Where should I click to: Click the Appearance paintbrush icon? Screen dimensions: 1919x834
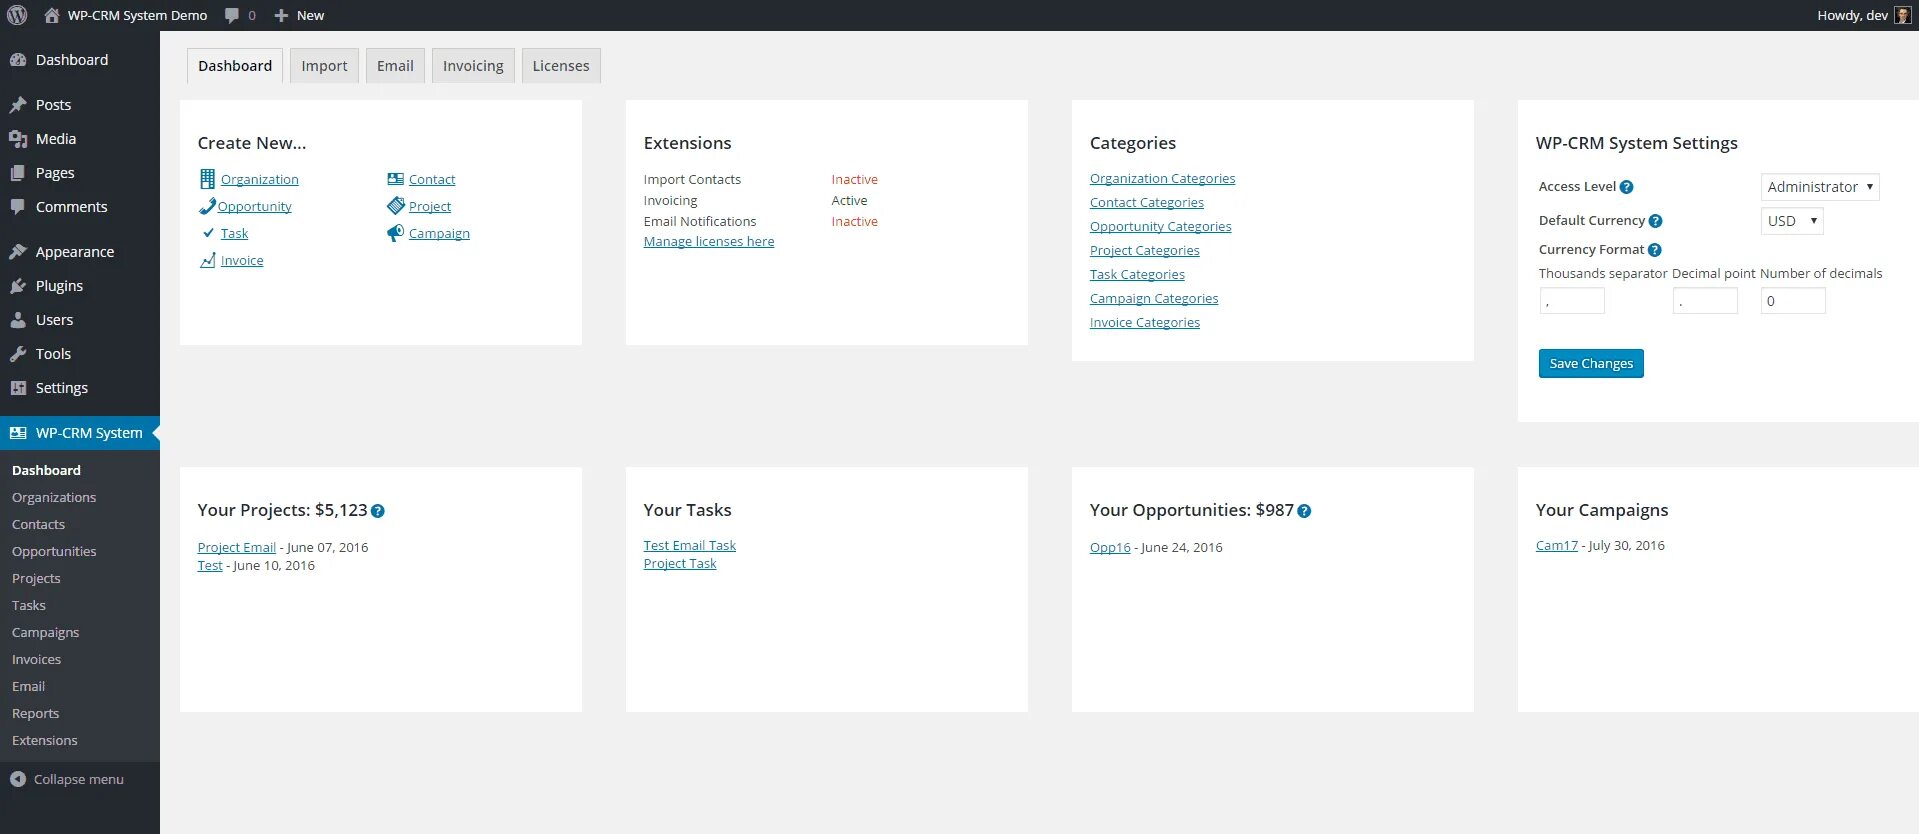pos(18,252)
